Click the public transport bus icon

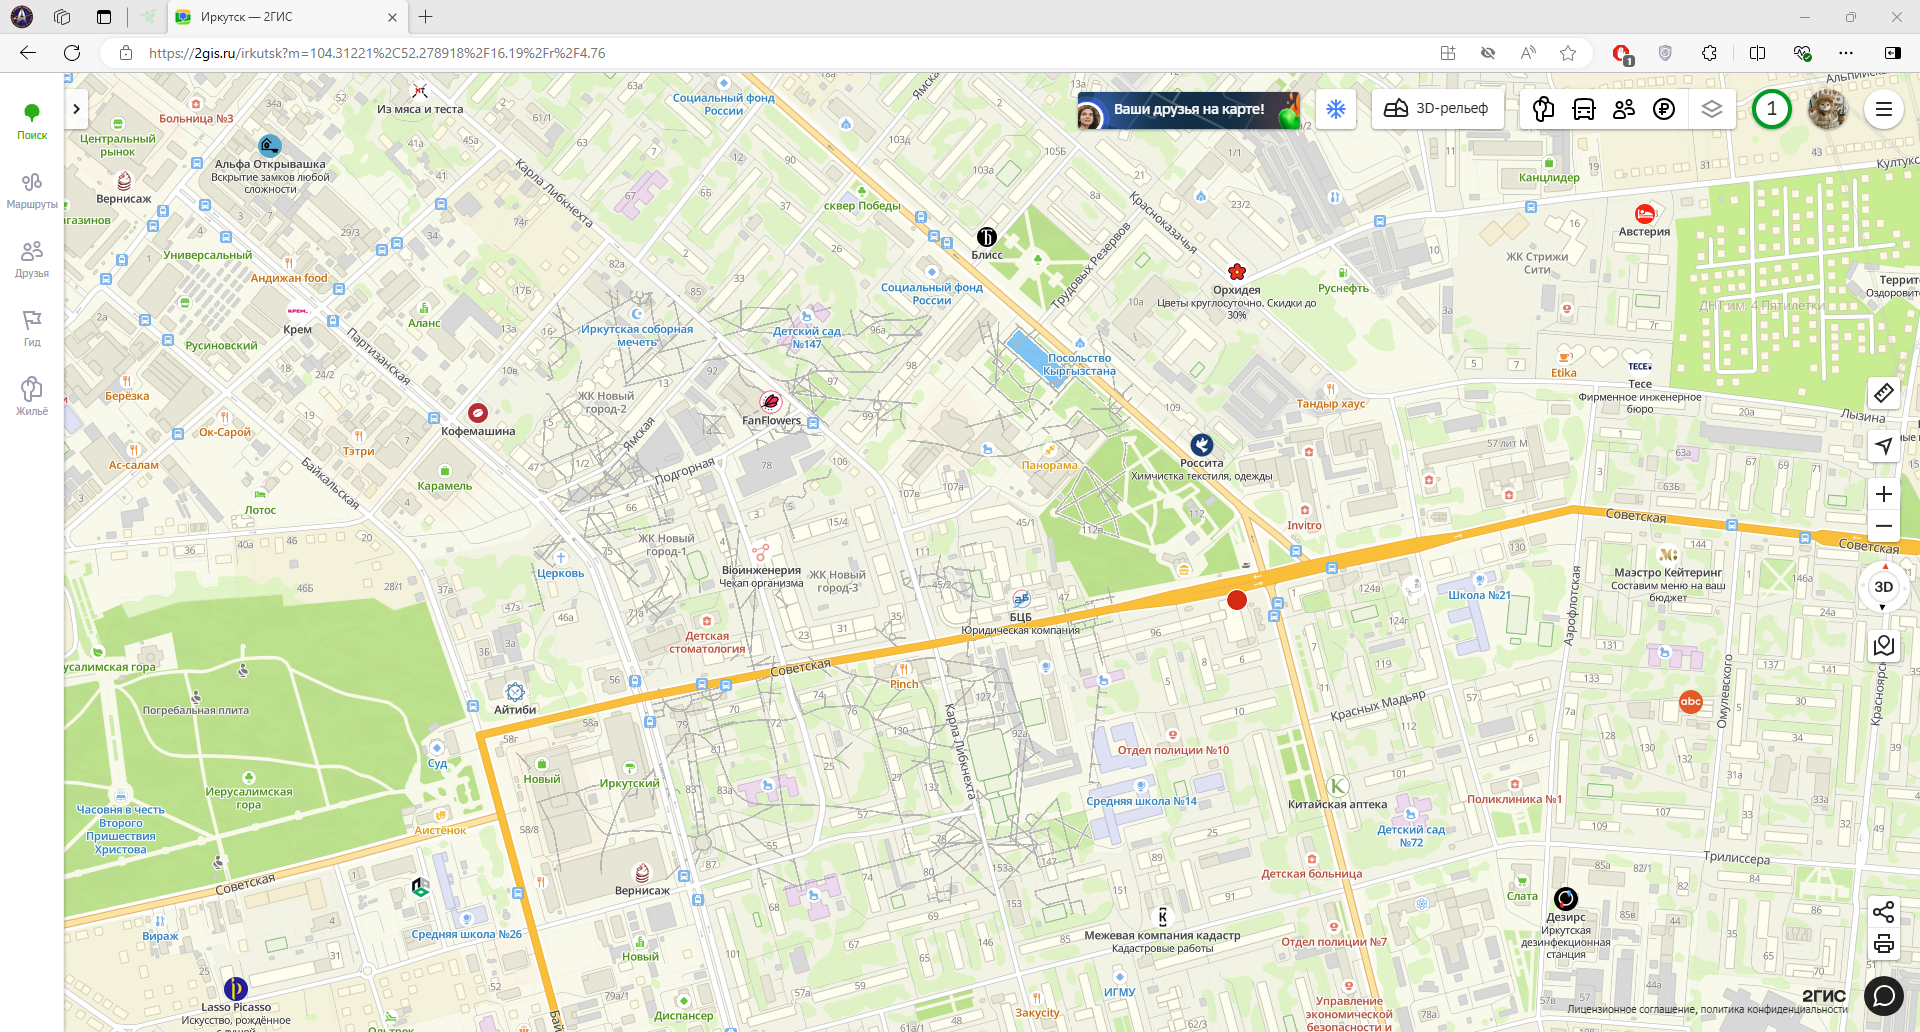[1584, 109]
